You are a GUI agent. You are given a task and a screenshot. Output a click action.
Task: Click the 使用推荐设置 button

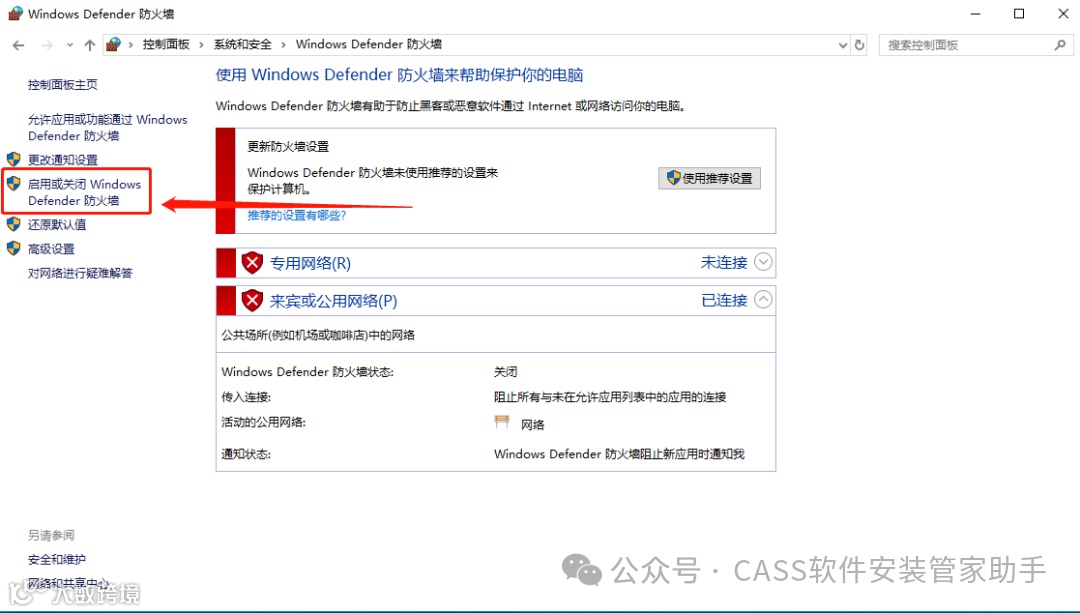pos(709,178)
